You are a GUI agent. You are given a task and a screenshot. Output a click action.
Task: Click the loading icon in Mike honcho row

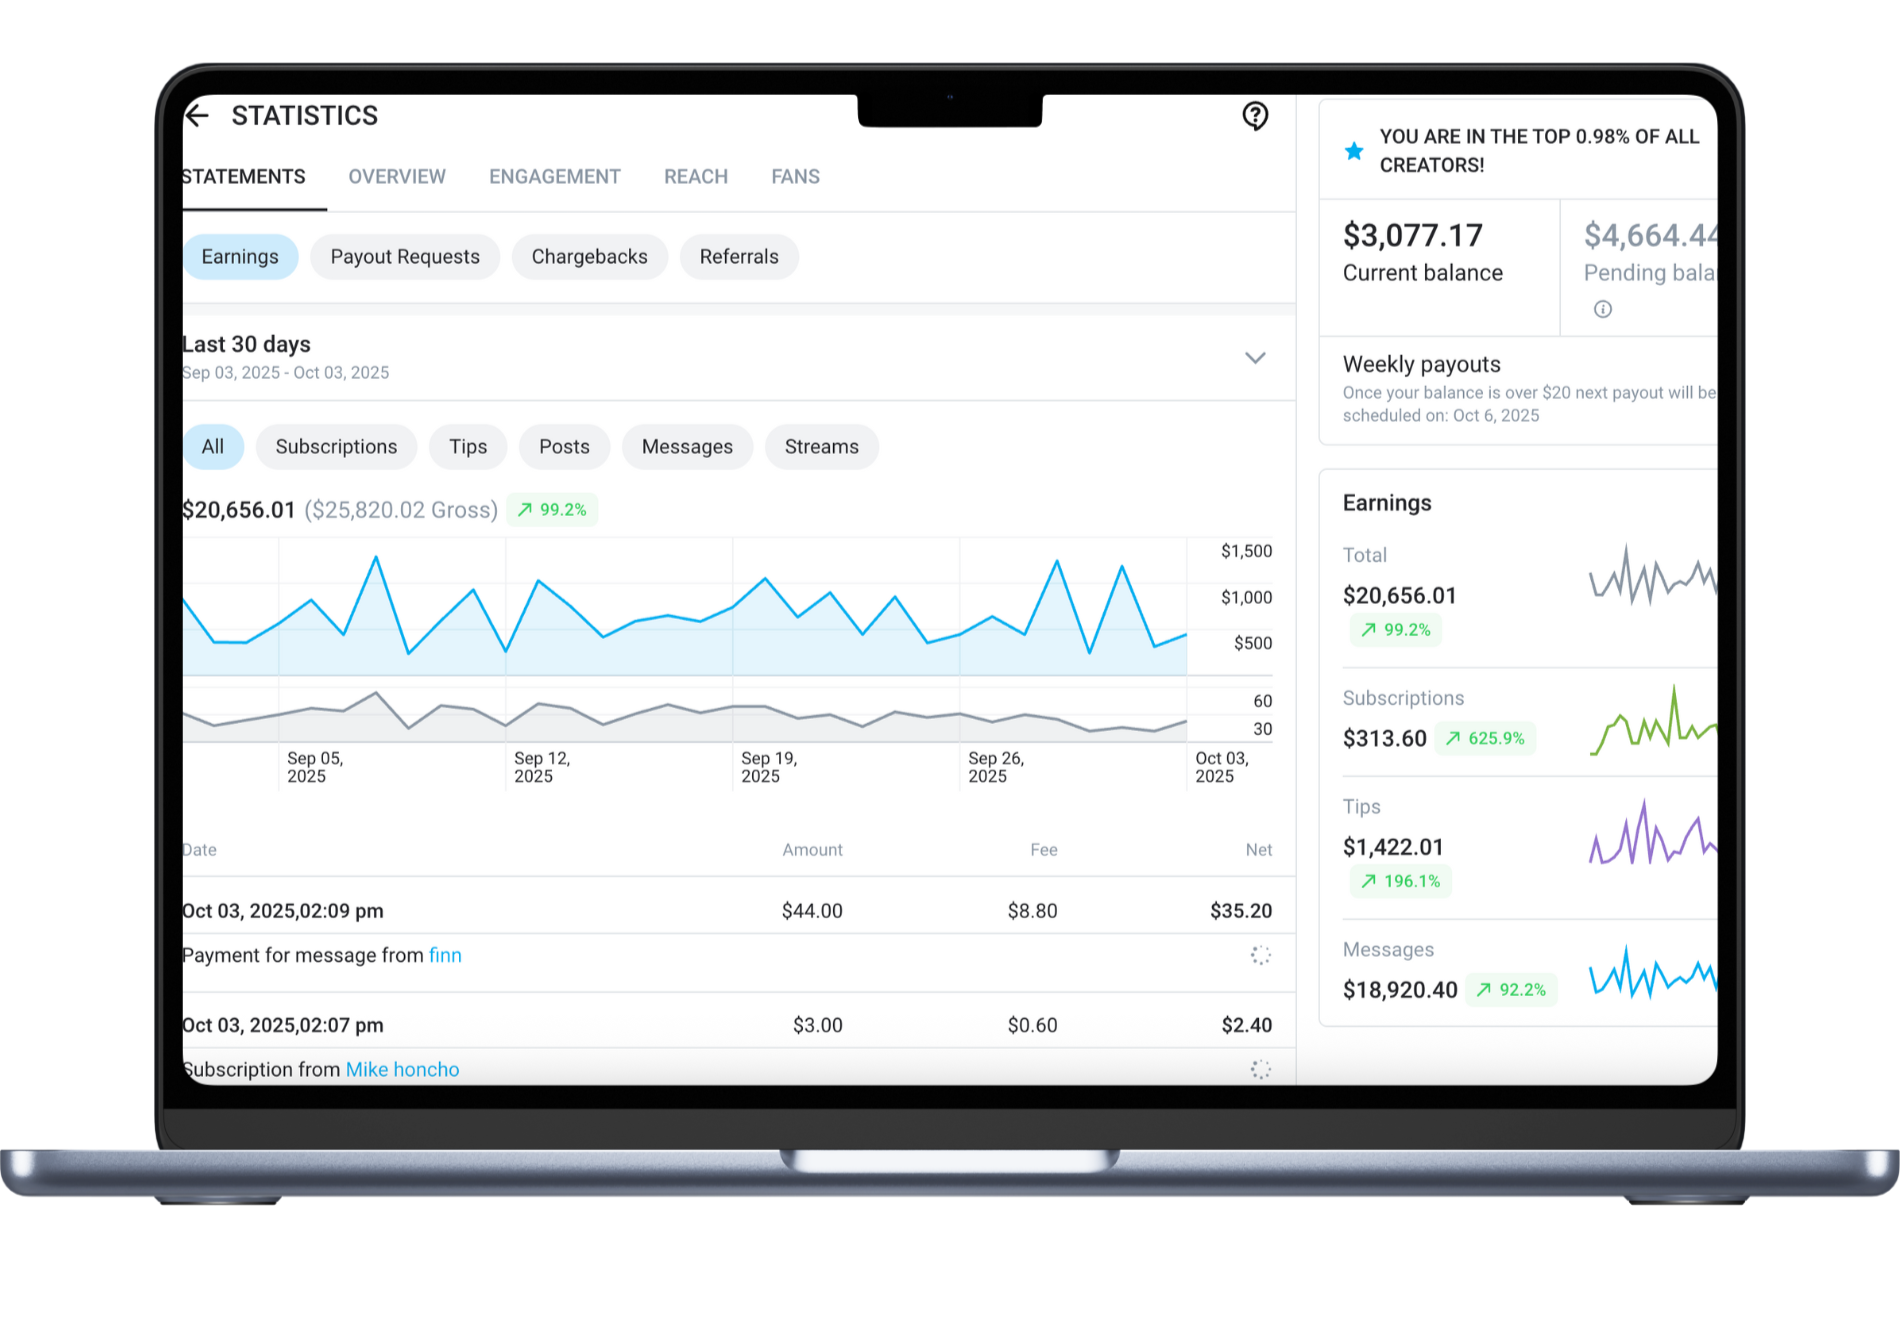point(1260,1069)
